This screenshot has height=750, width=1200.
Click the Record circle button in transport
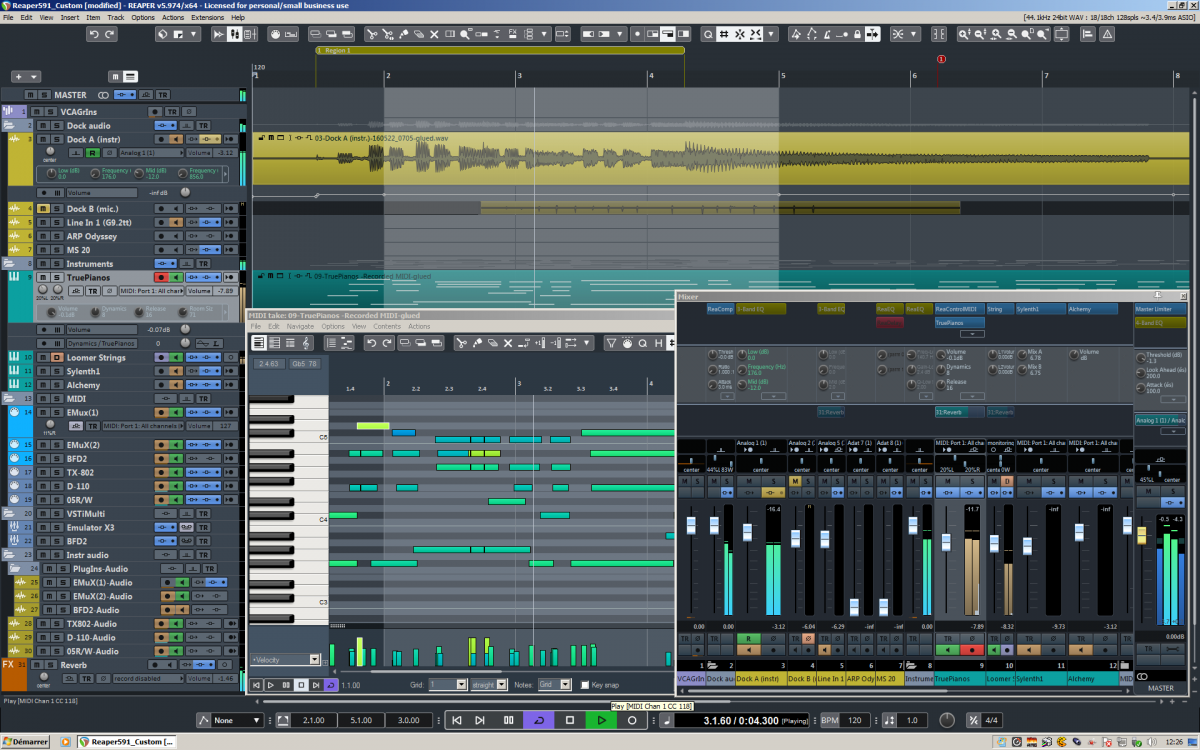[632, 720]
